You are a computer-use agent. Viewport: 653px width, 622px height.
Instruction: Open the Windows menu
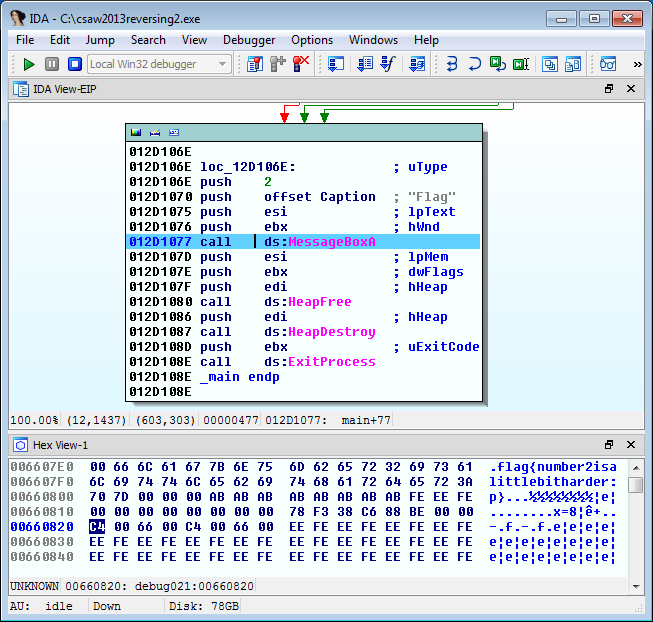tap(374, 40)
